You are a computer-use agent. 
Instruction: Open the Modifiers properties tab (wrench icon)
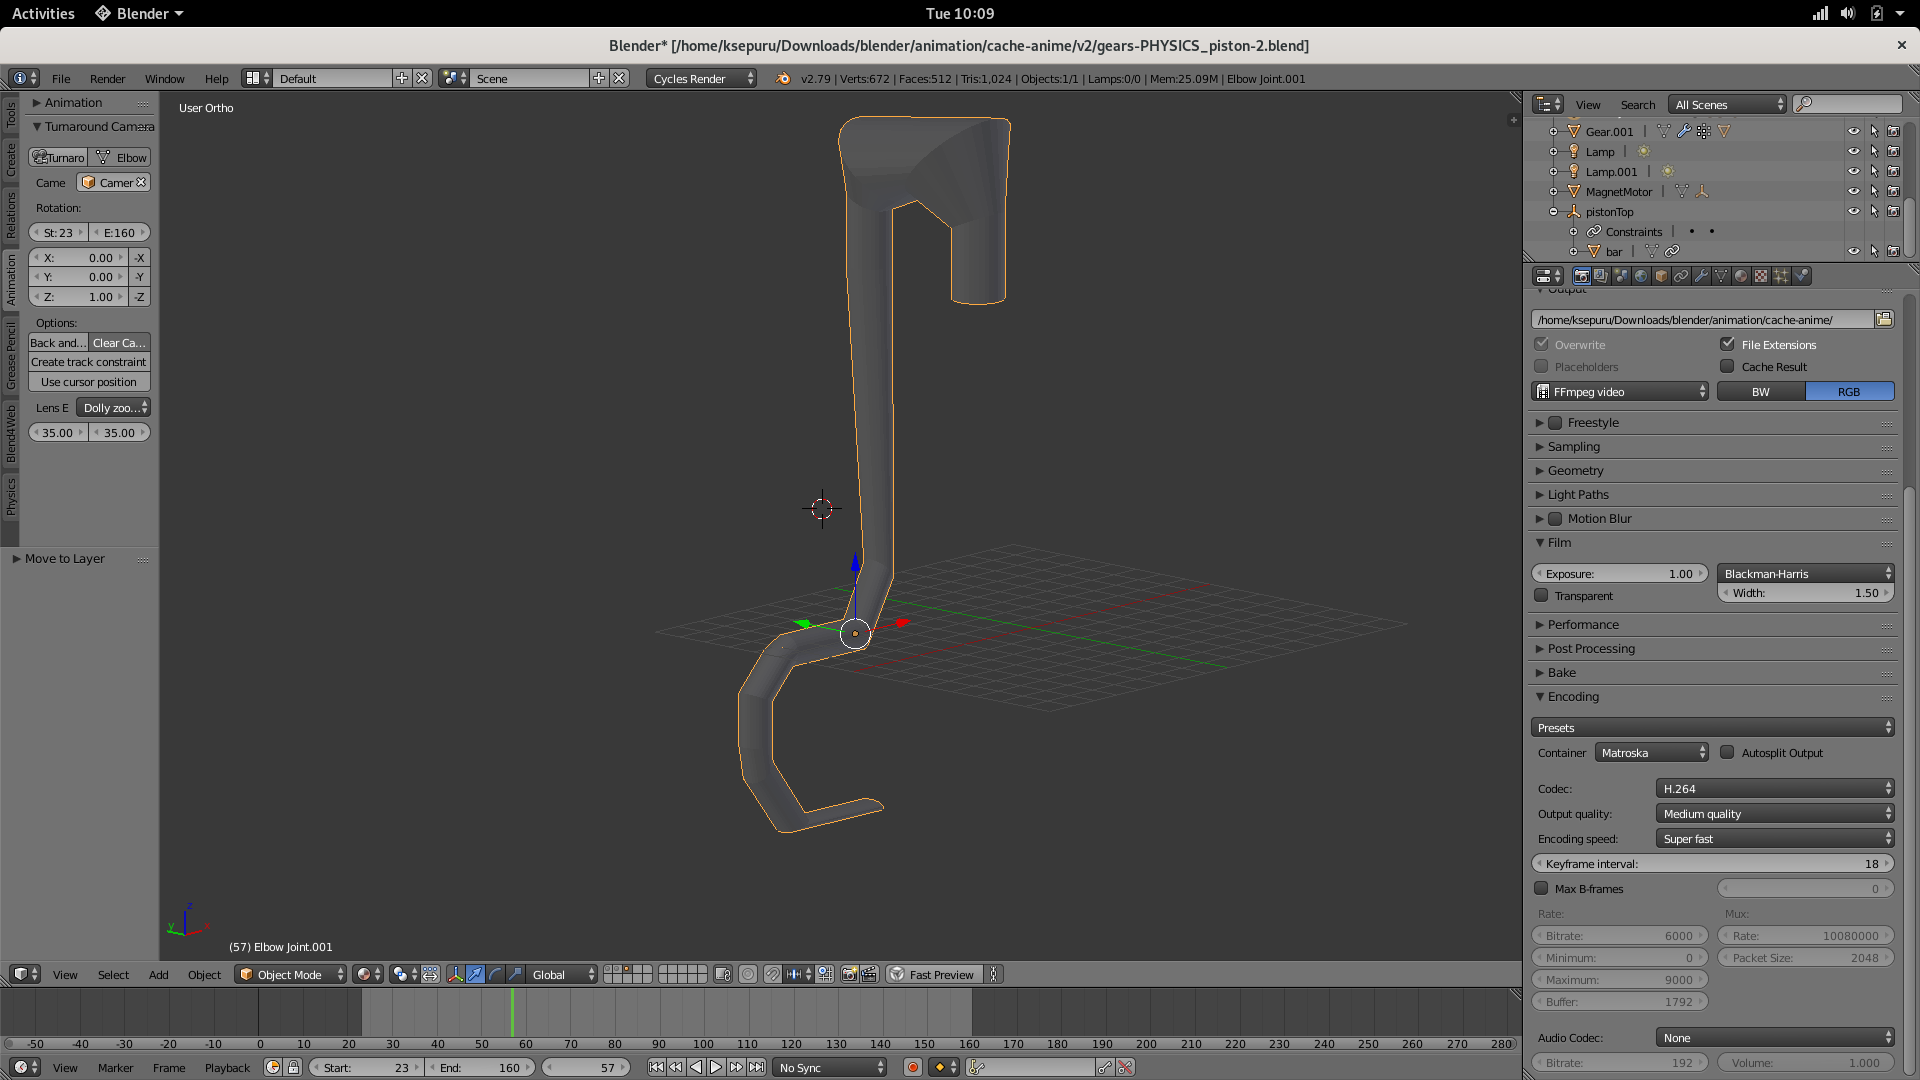coord(1701,276)
